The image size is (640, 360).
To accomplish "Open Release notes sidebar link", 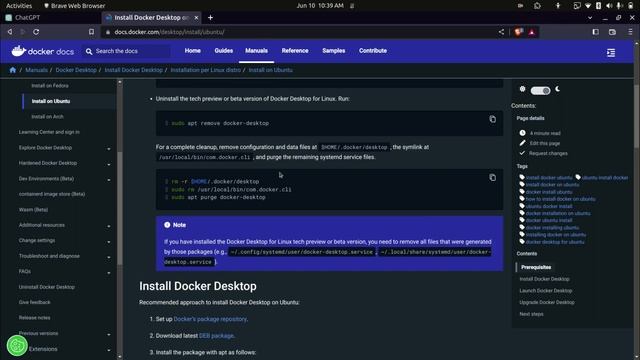I will pyautogui.click(x=34, y=318).
